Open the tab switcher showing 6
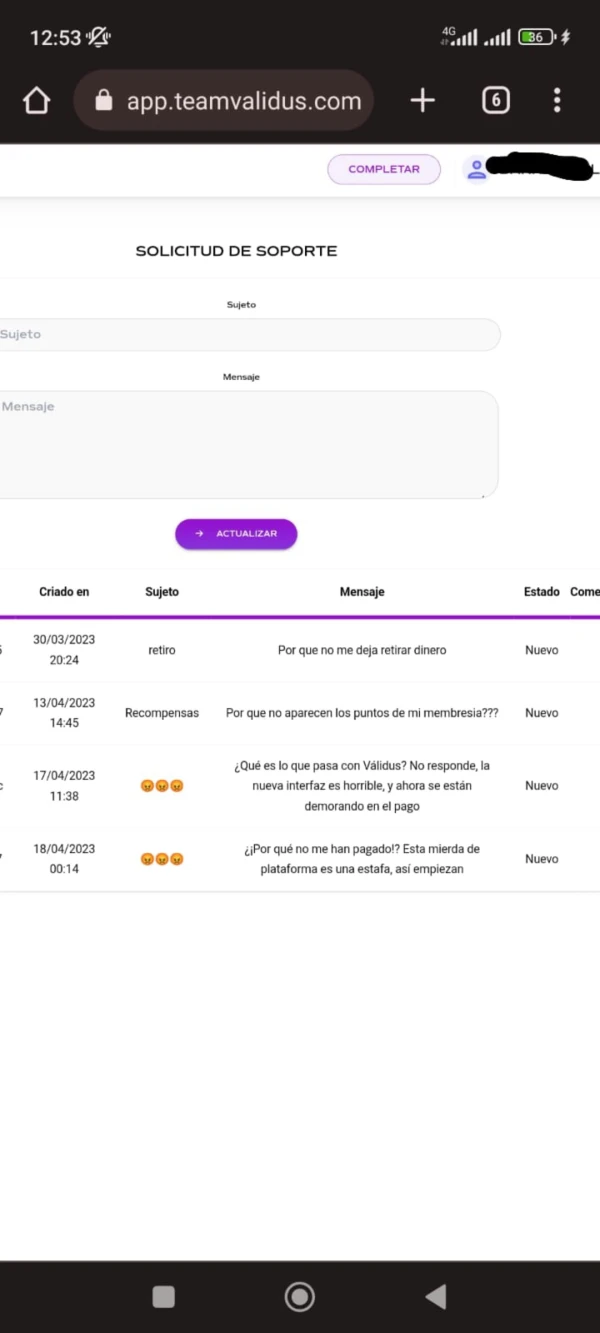The image size is (600, 1333). pos(495,100)
